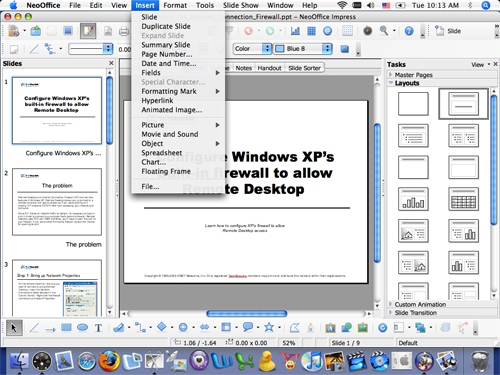Select the Callouts speech bubble tool
Viewport: 500px width, 375px height.
pos(248,327)
